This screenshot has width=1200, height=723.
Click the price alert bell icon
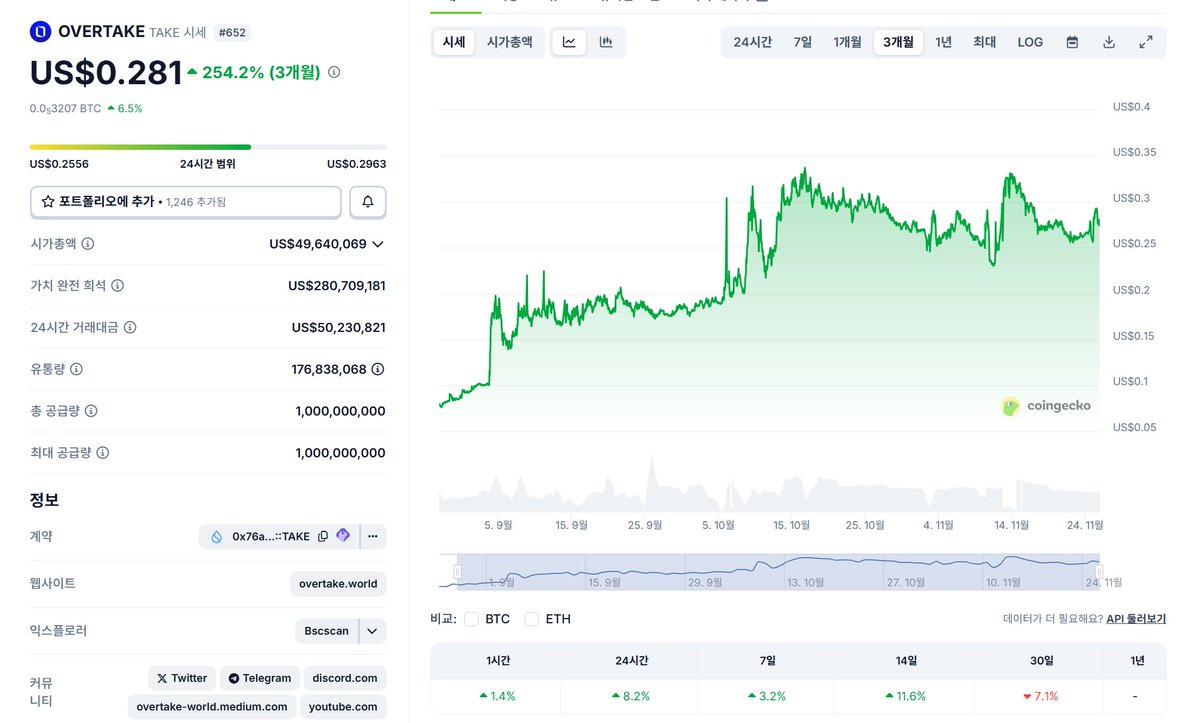pos(367,202)
